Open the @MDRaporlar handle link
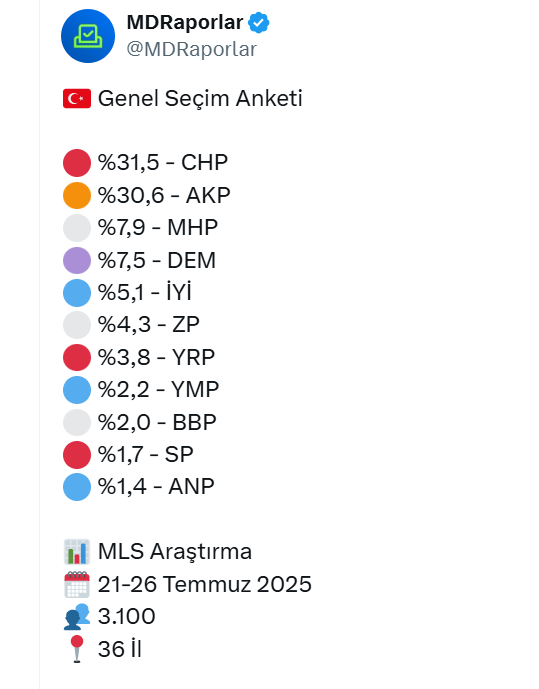The image size is (539, 689). pyautogui.click(x=192, y=49)
